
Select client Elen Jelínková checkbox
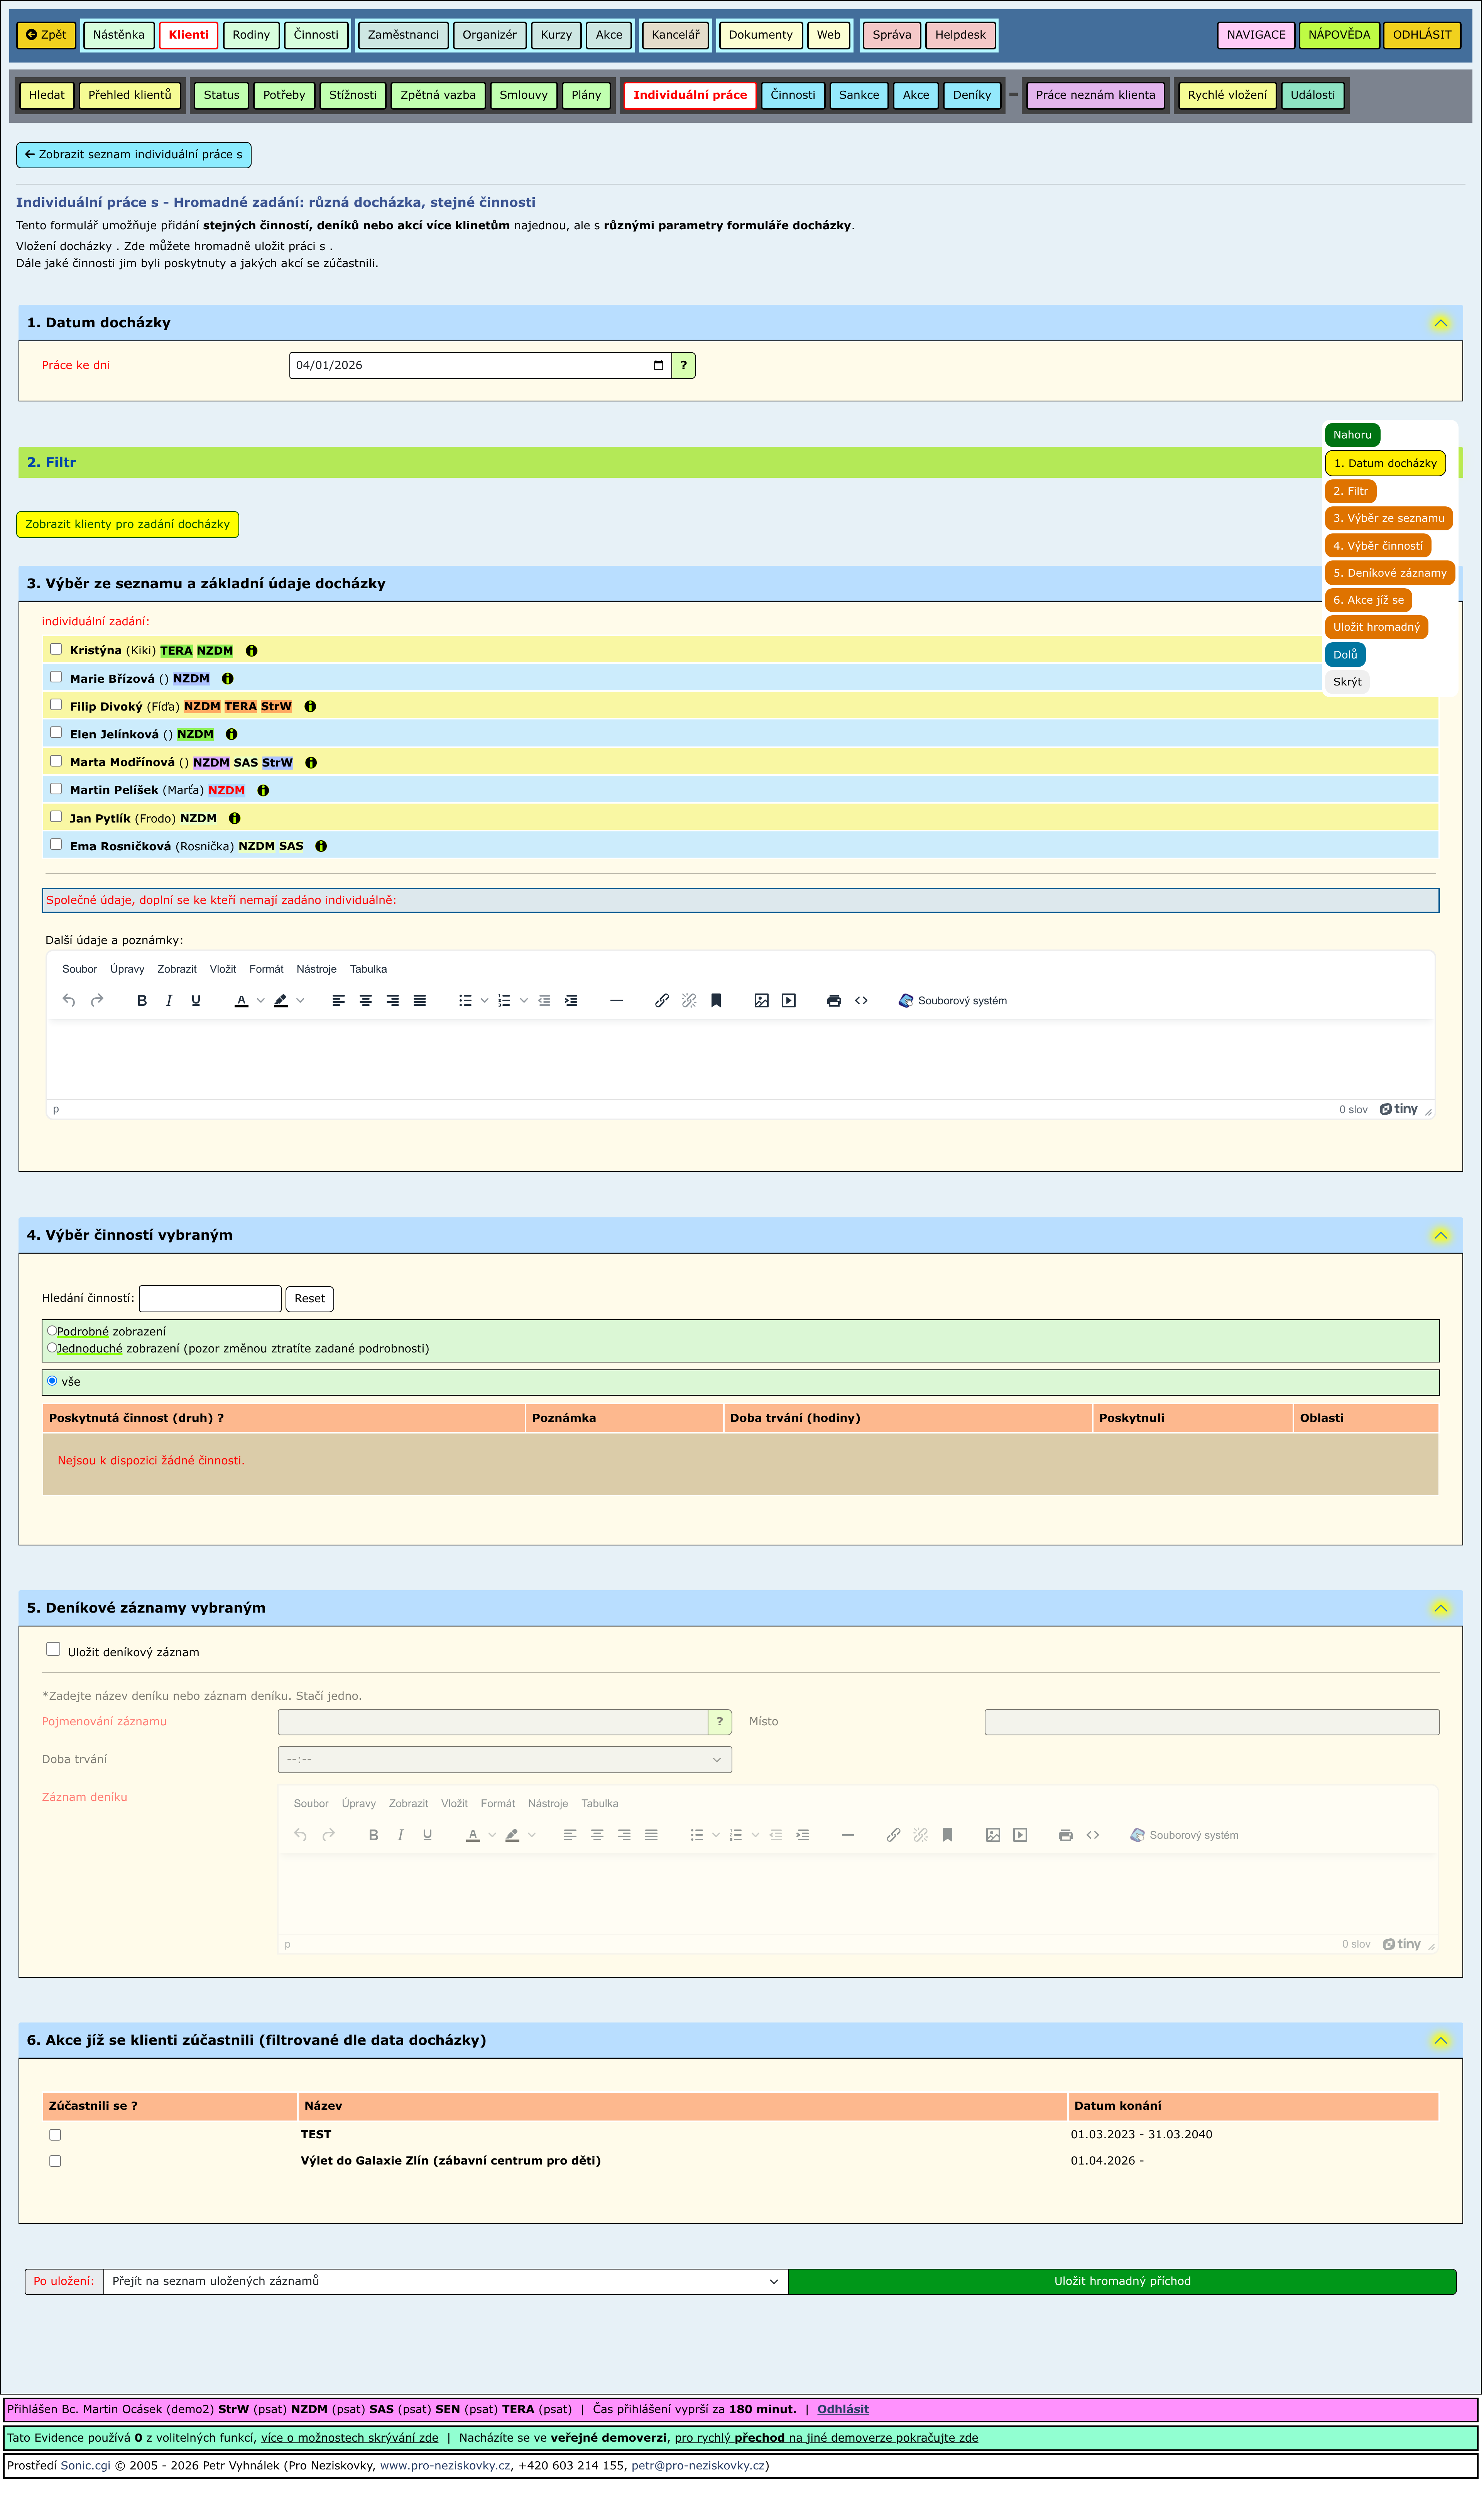[x=56, y=733]
